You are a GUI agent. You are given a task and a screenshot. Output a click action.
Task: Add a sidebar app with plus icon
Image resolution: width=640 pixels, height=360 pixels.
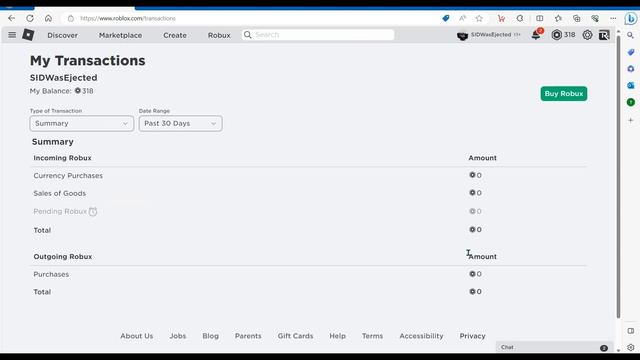point(631,120)
